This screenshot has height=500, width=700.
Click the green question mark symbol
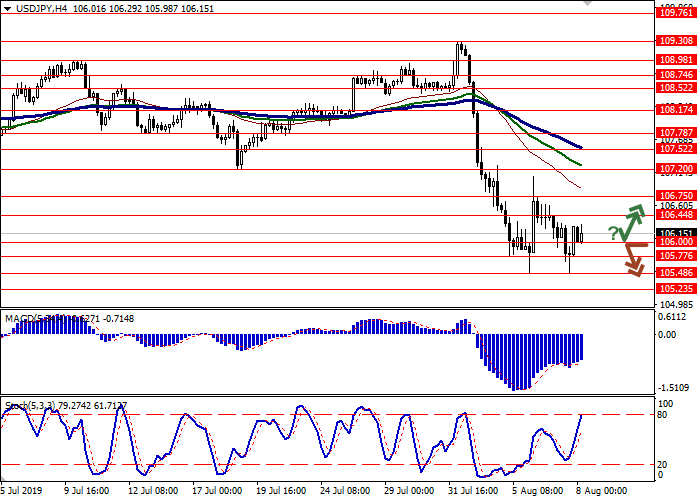click(612, 233)
